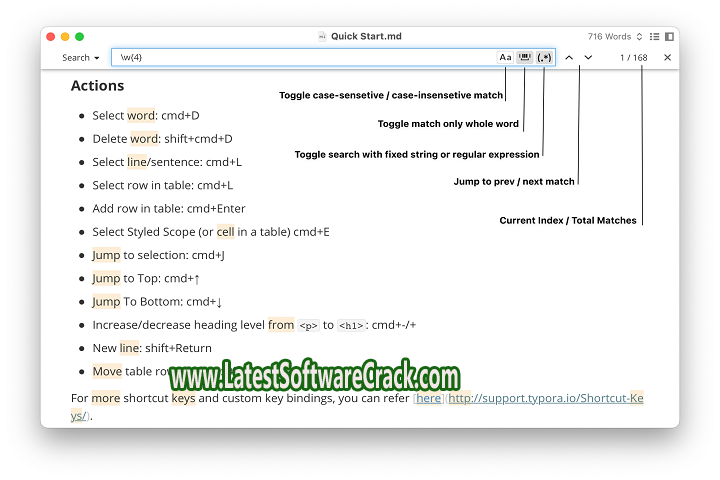The width and height of the screenshot is (720, 480).
Task: Click the <h1> inline code tag
Action: (x=351, y=325)
